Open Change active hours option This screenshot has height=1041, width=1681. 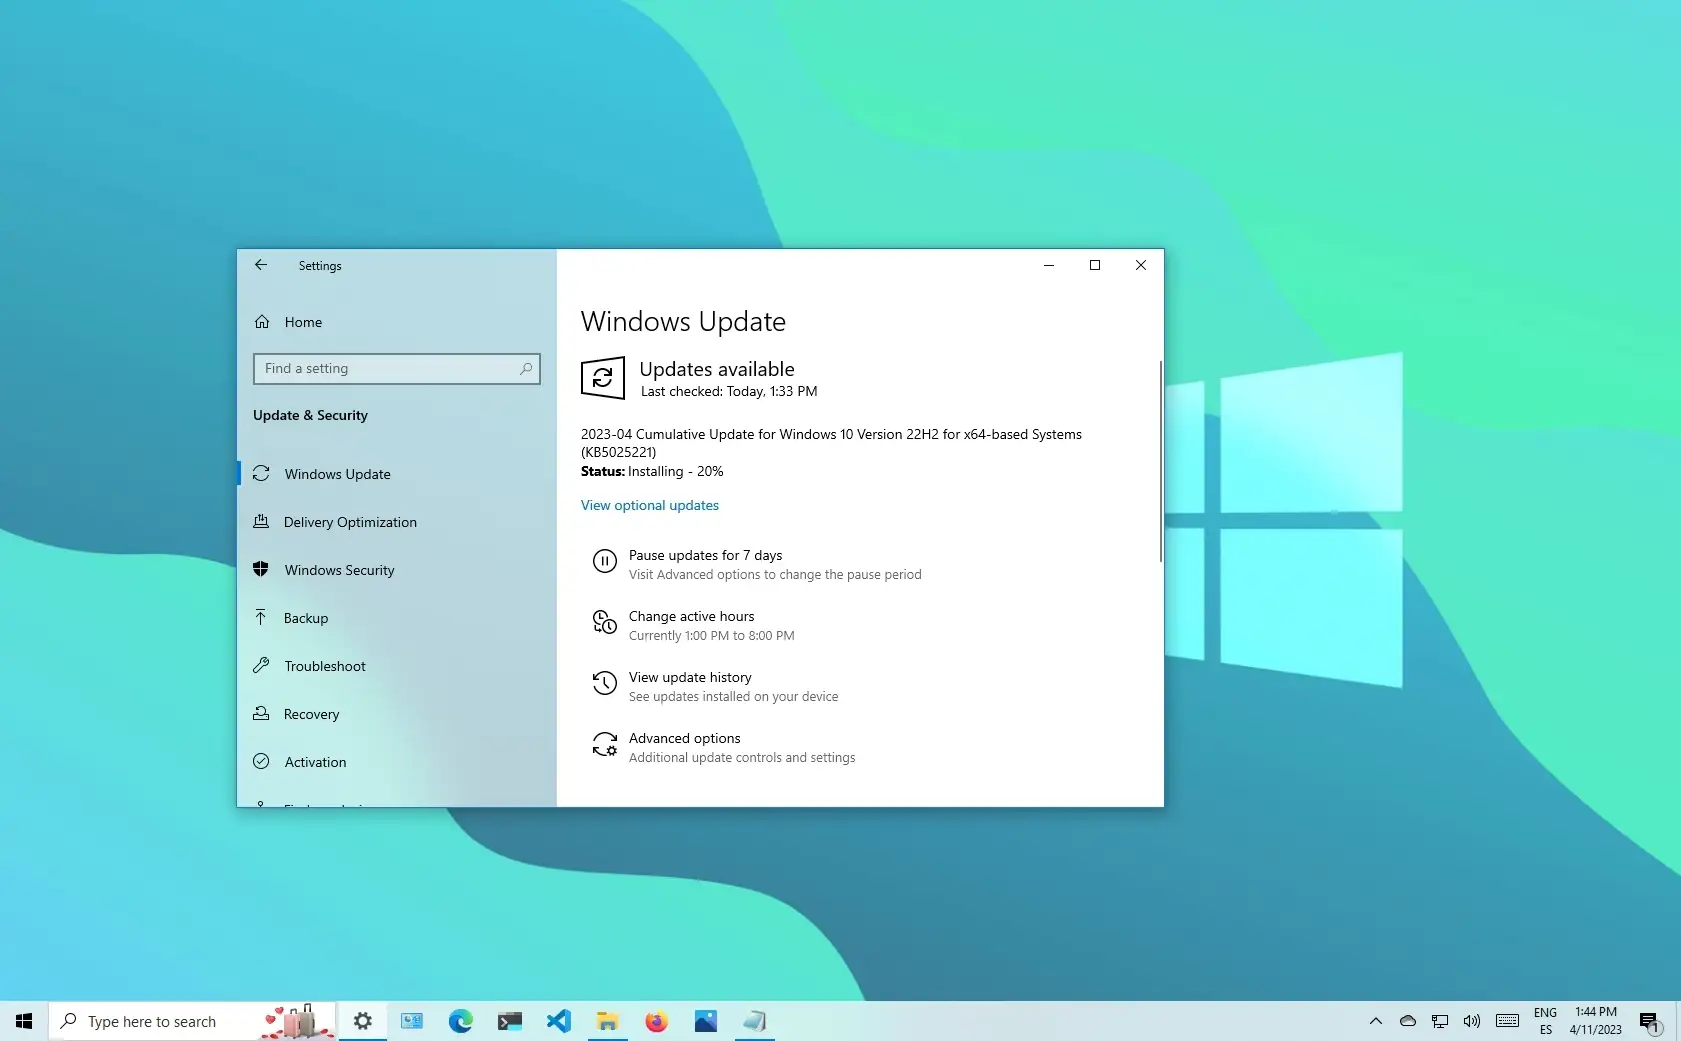pos(691,617)
